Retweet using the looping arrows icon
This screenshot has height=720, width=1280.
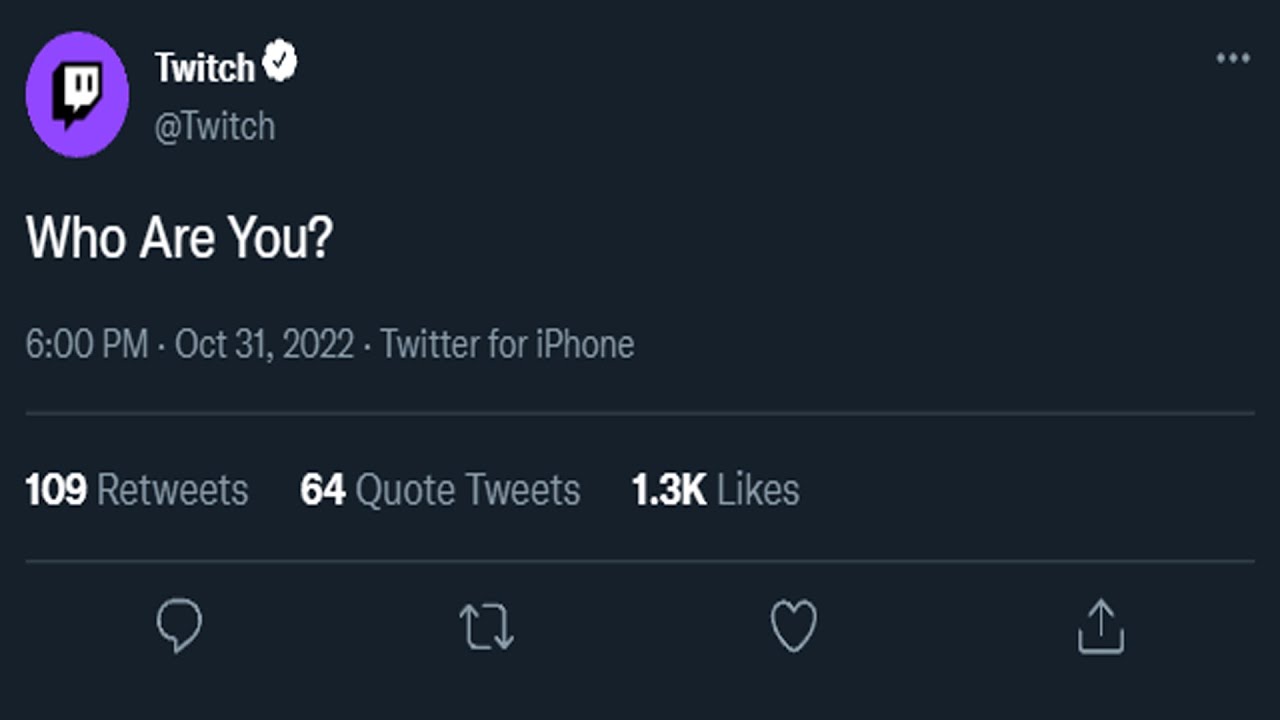point(486,626)
